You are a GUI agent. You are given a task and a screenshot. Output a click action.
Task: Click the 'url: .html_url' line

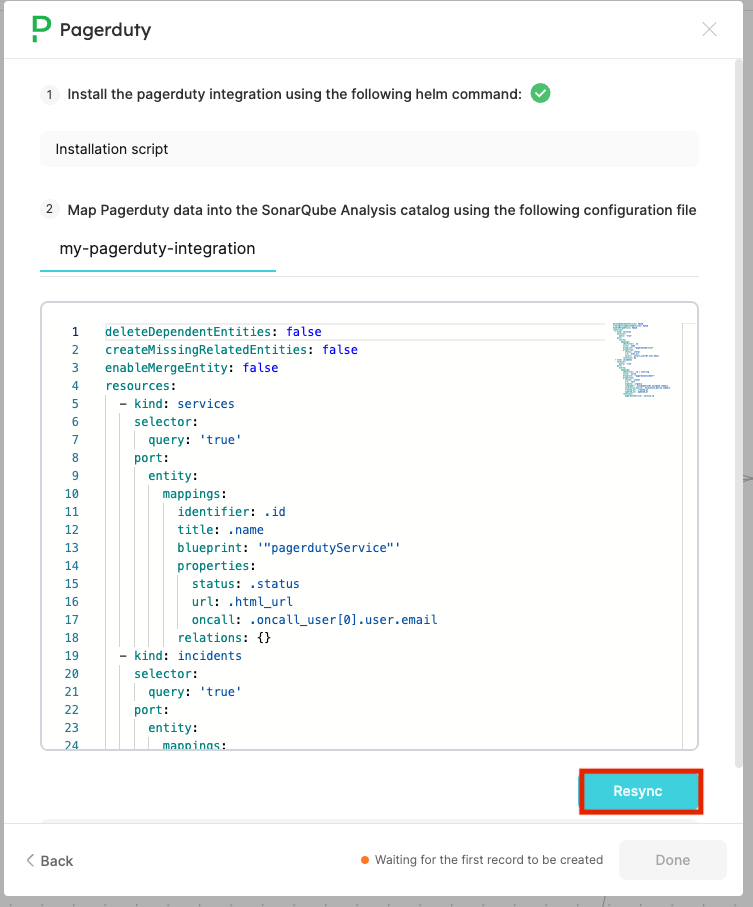tap(242, 602)
